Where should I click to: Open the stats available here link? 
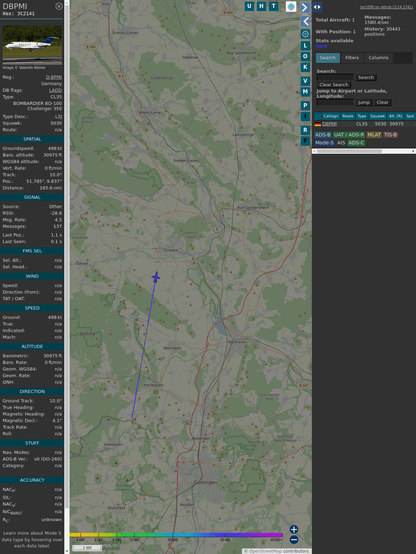321,46
